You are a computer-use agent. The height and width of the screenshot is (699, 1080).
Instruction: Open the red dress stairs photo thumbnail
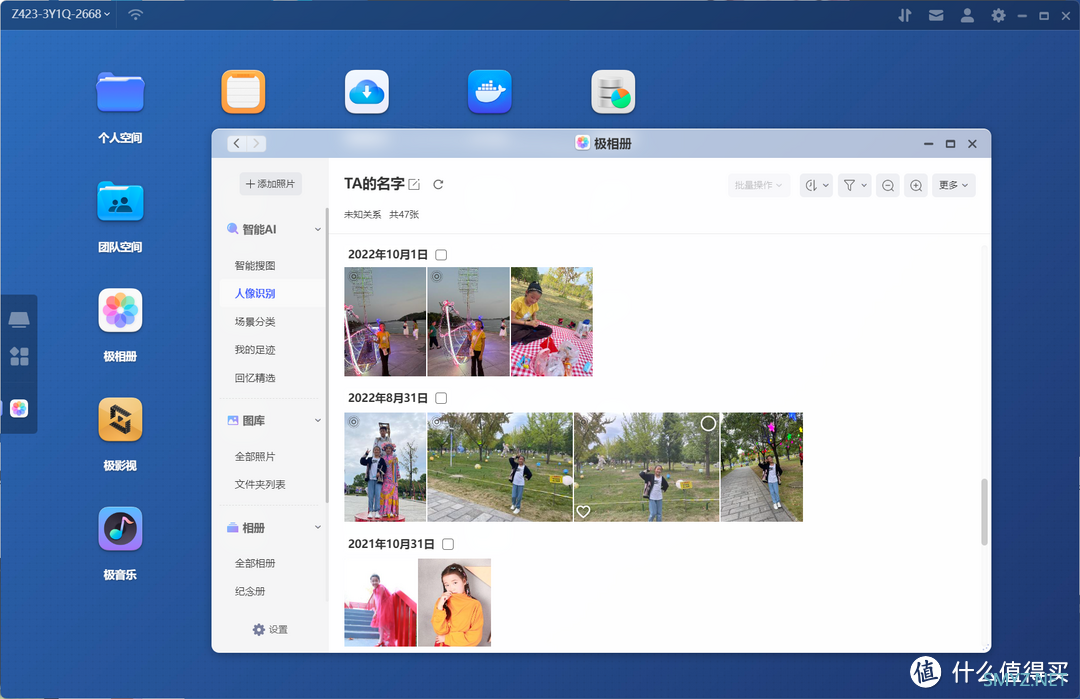coord(380,603)
